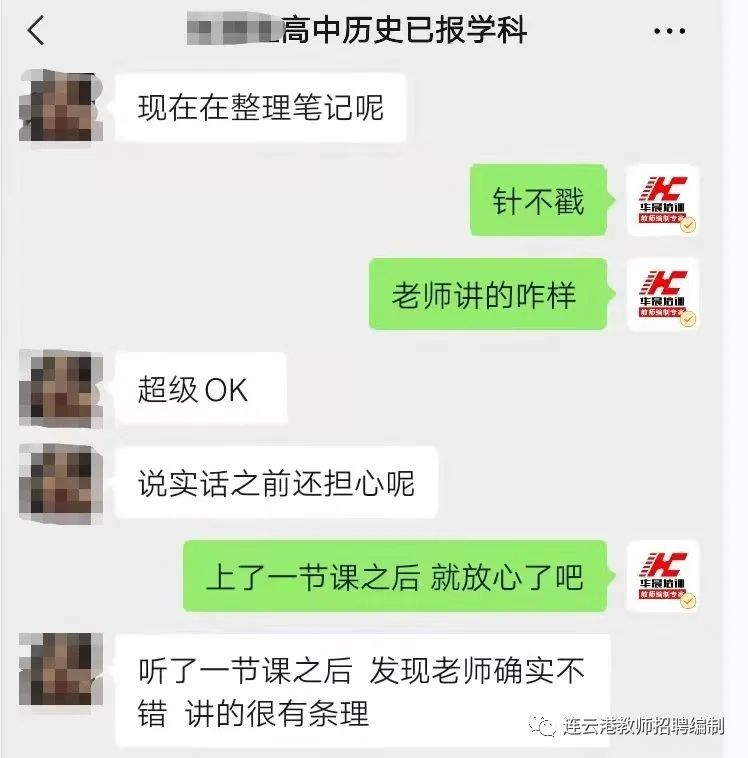Open the three-dot chat options menu

pyautogui.click(x=669, y=31)
